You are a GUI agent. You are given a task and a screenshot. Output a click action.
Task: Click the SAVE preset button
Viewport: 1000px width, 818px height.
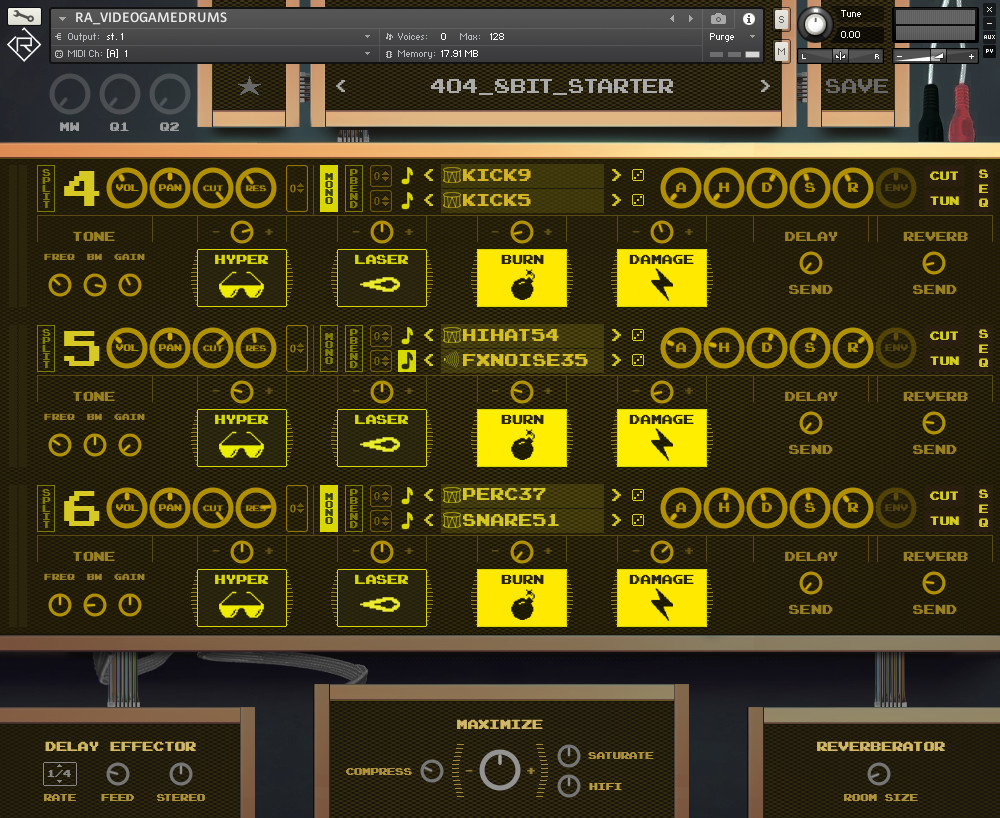857,86
